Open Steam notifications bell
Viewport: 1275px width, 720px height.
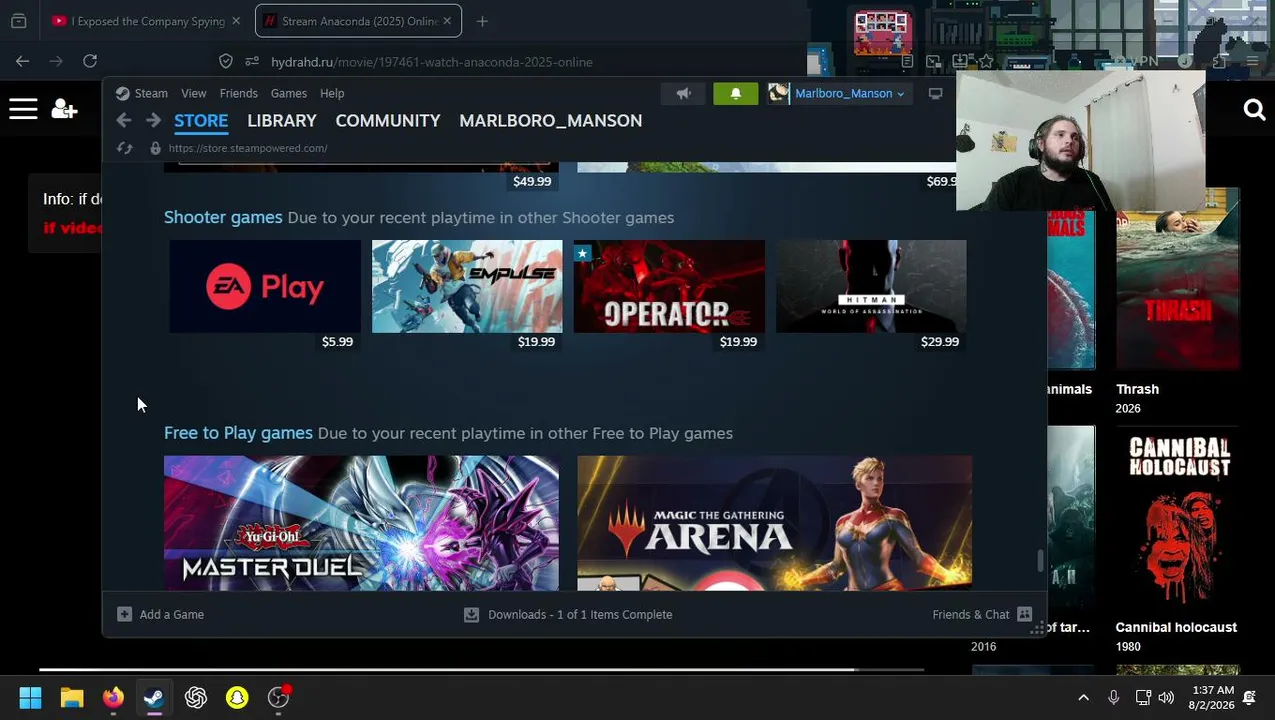coord(735,93)
